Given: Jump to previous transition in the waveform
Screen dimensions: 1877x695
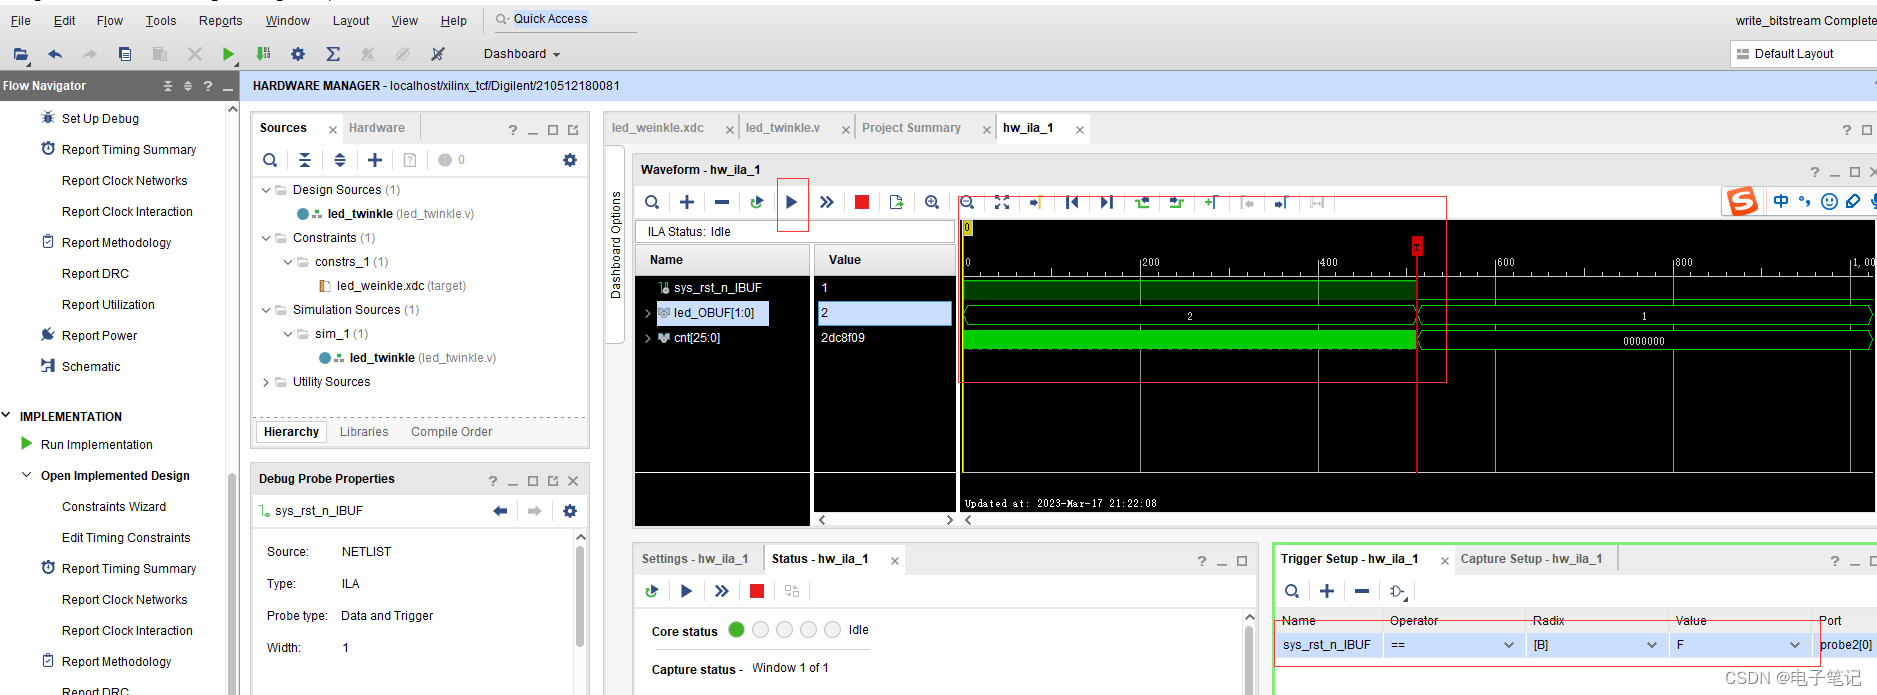Looking at the screenshot, I should point(1142,202).
